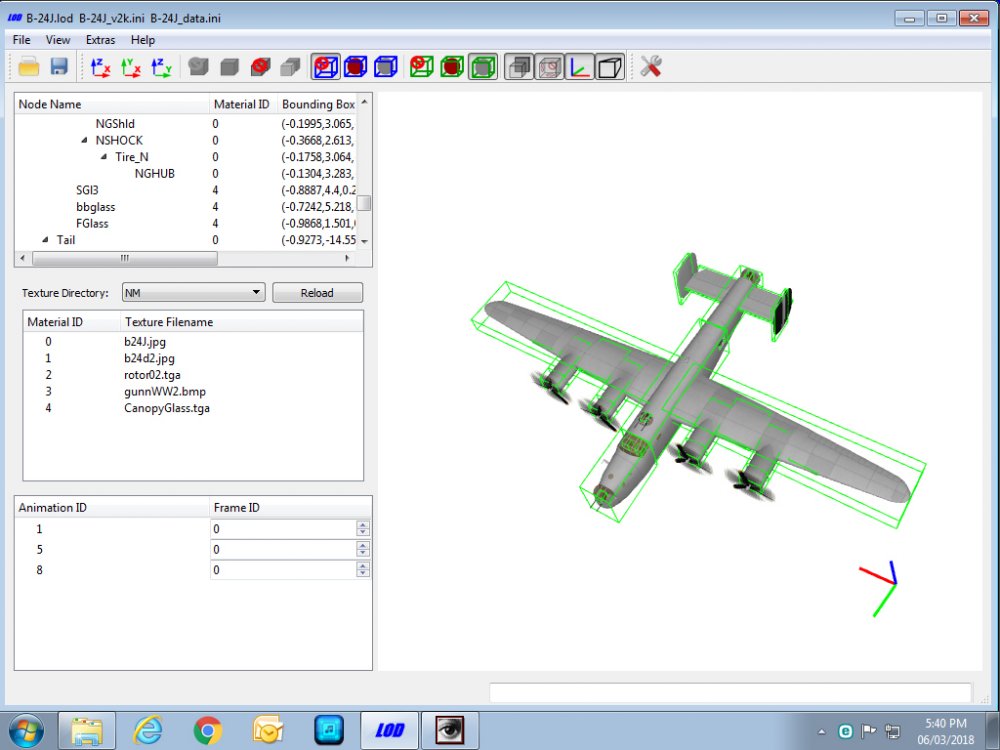Viewport: 1000px width, 750px height.
Task: Click the Bounding Box column header
Action: [318, 104]
